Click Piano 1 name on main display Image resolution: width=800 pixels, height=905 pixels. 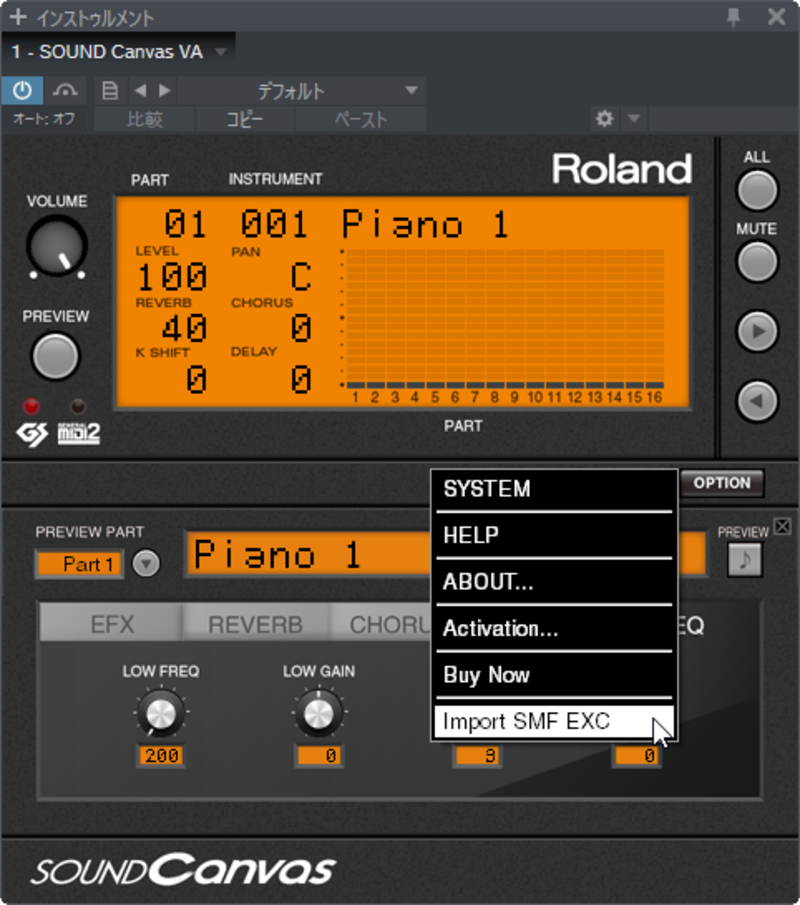click(x=425, y=224)
